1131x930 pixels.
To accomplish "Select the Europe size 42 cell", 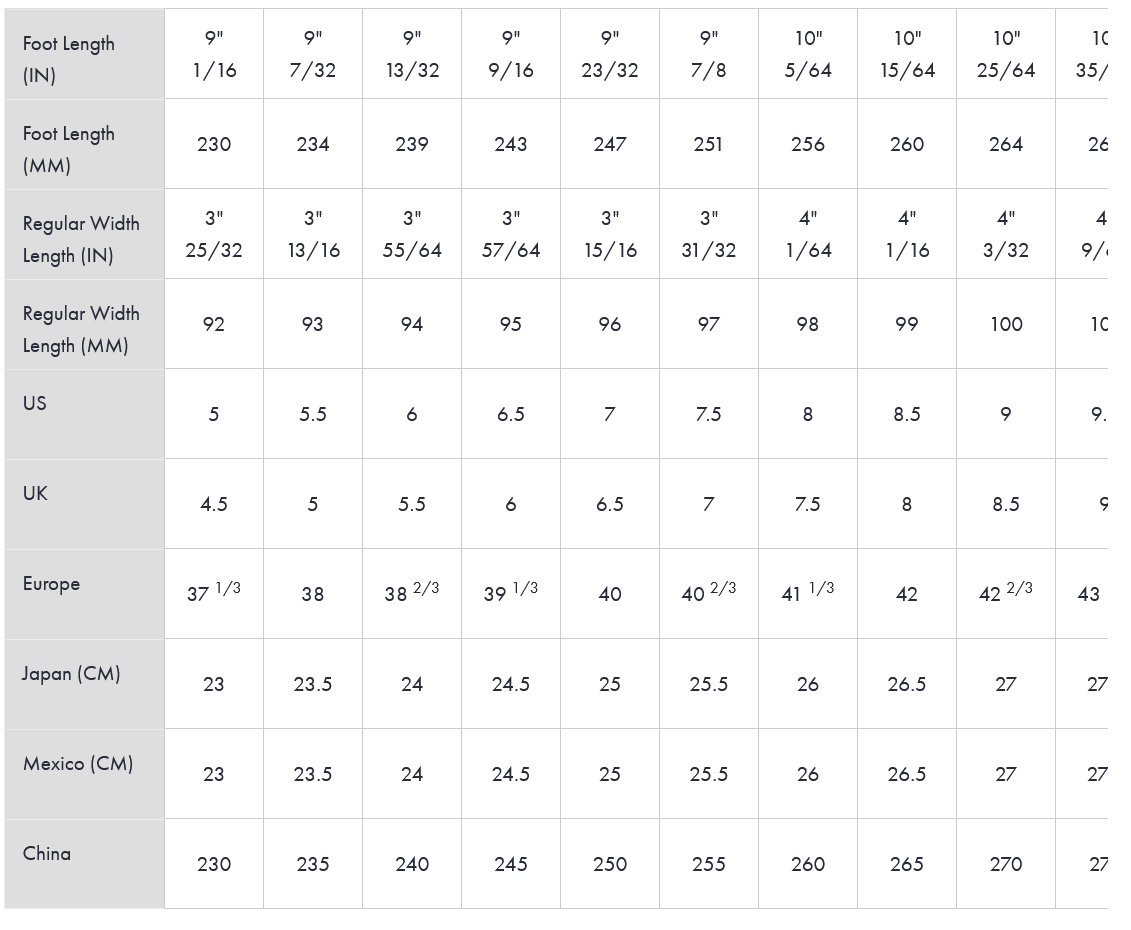I will click(x=906, y=594).
